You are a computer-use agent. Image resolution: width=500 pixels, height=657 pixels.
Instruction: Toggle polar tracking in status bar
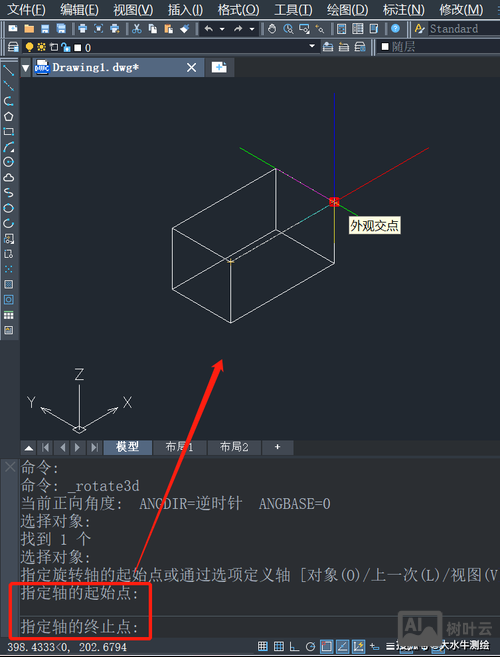(x=311, y=646)
